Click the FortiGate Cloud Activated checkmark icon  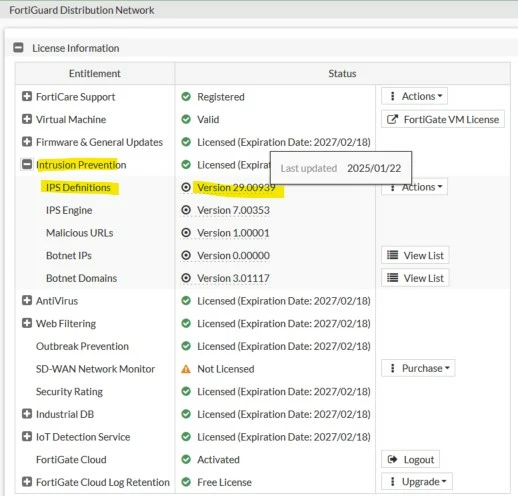point(186,459)
